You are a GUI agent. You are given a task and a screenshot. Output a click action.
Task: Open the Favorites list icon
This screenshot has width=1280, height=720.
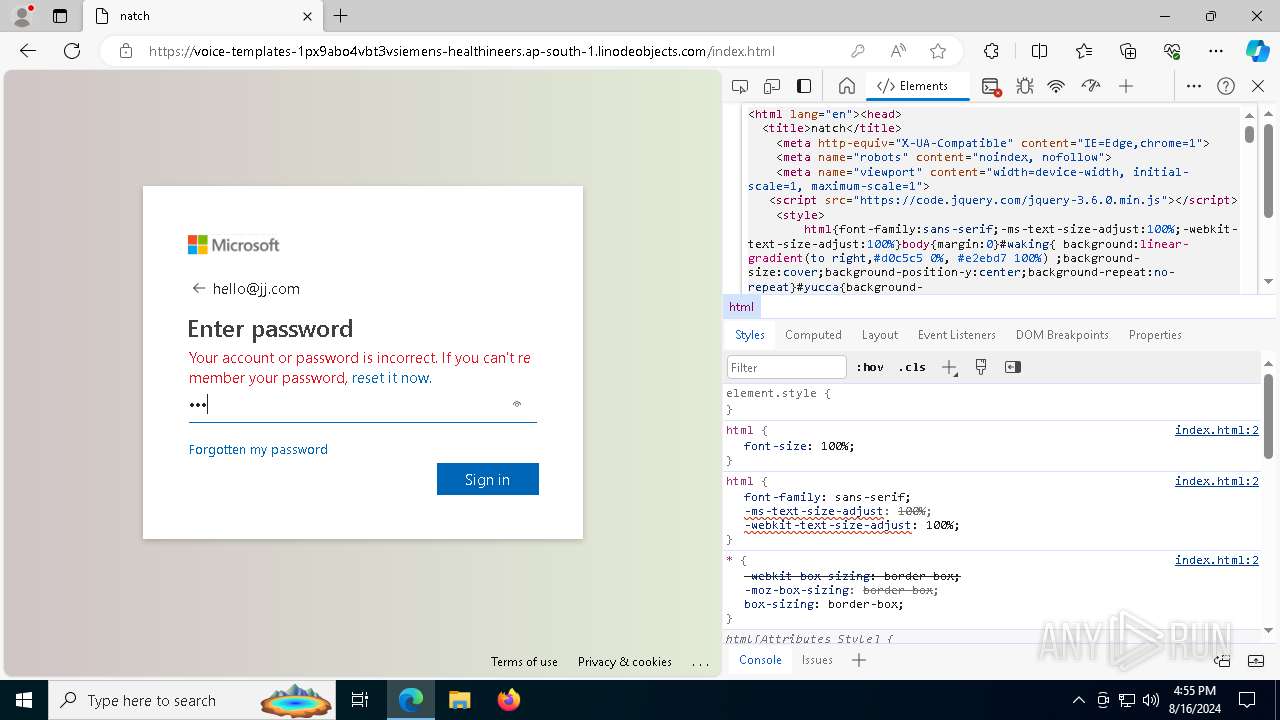point(1084,51)
